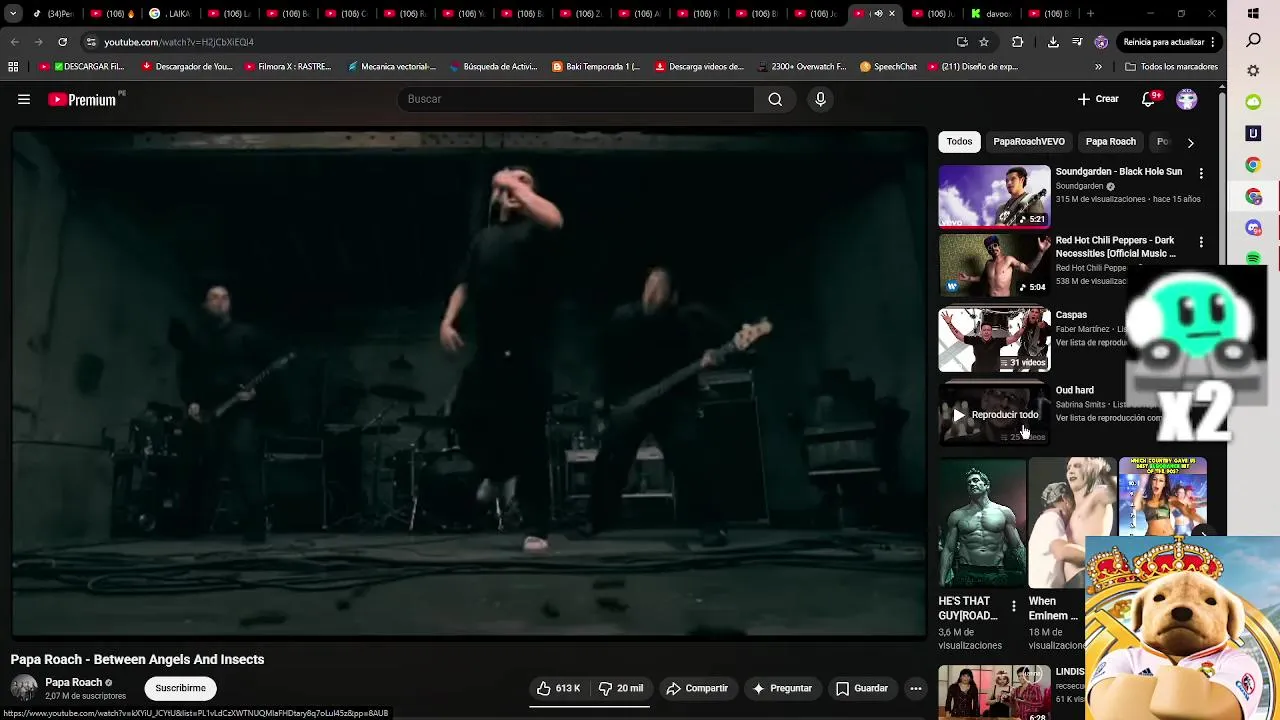Screen dimensions: 1280x720
Task: Click Reproducir todo on Oud hard playlist
Action: pyautogui.click(x=995, y=415)
